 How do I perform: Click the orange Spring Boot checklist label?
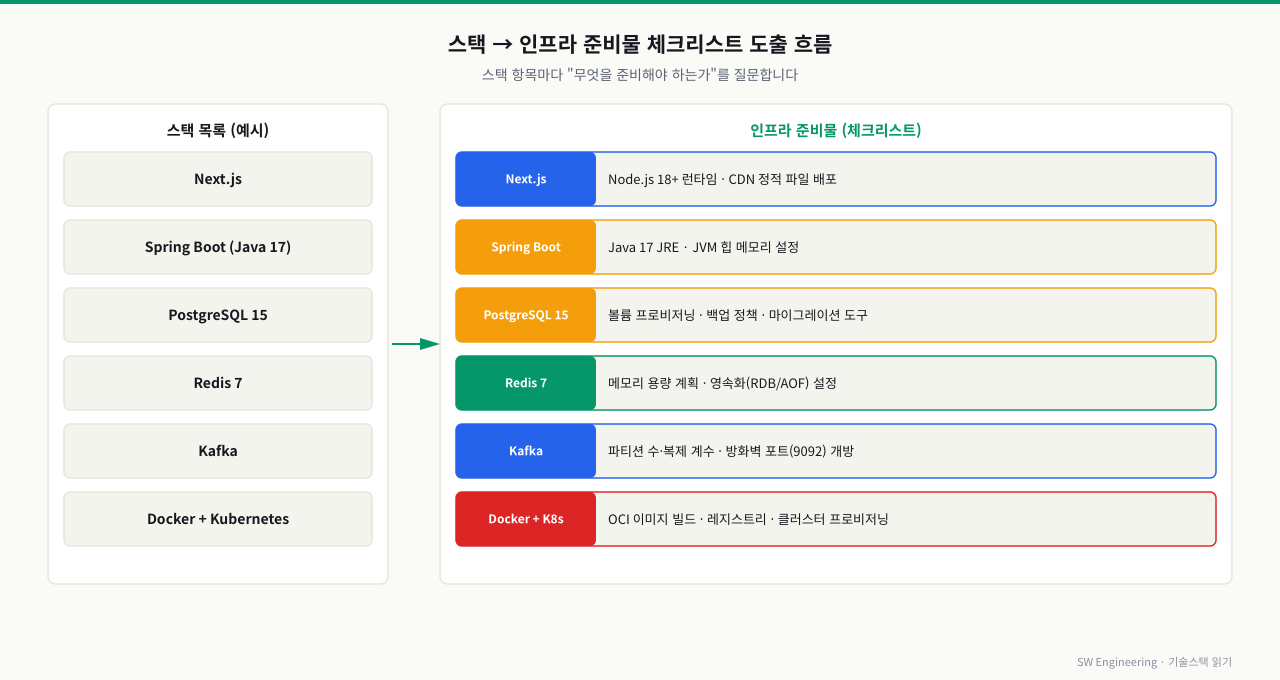tap(526, 247)
